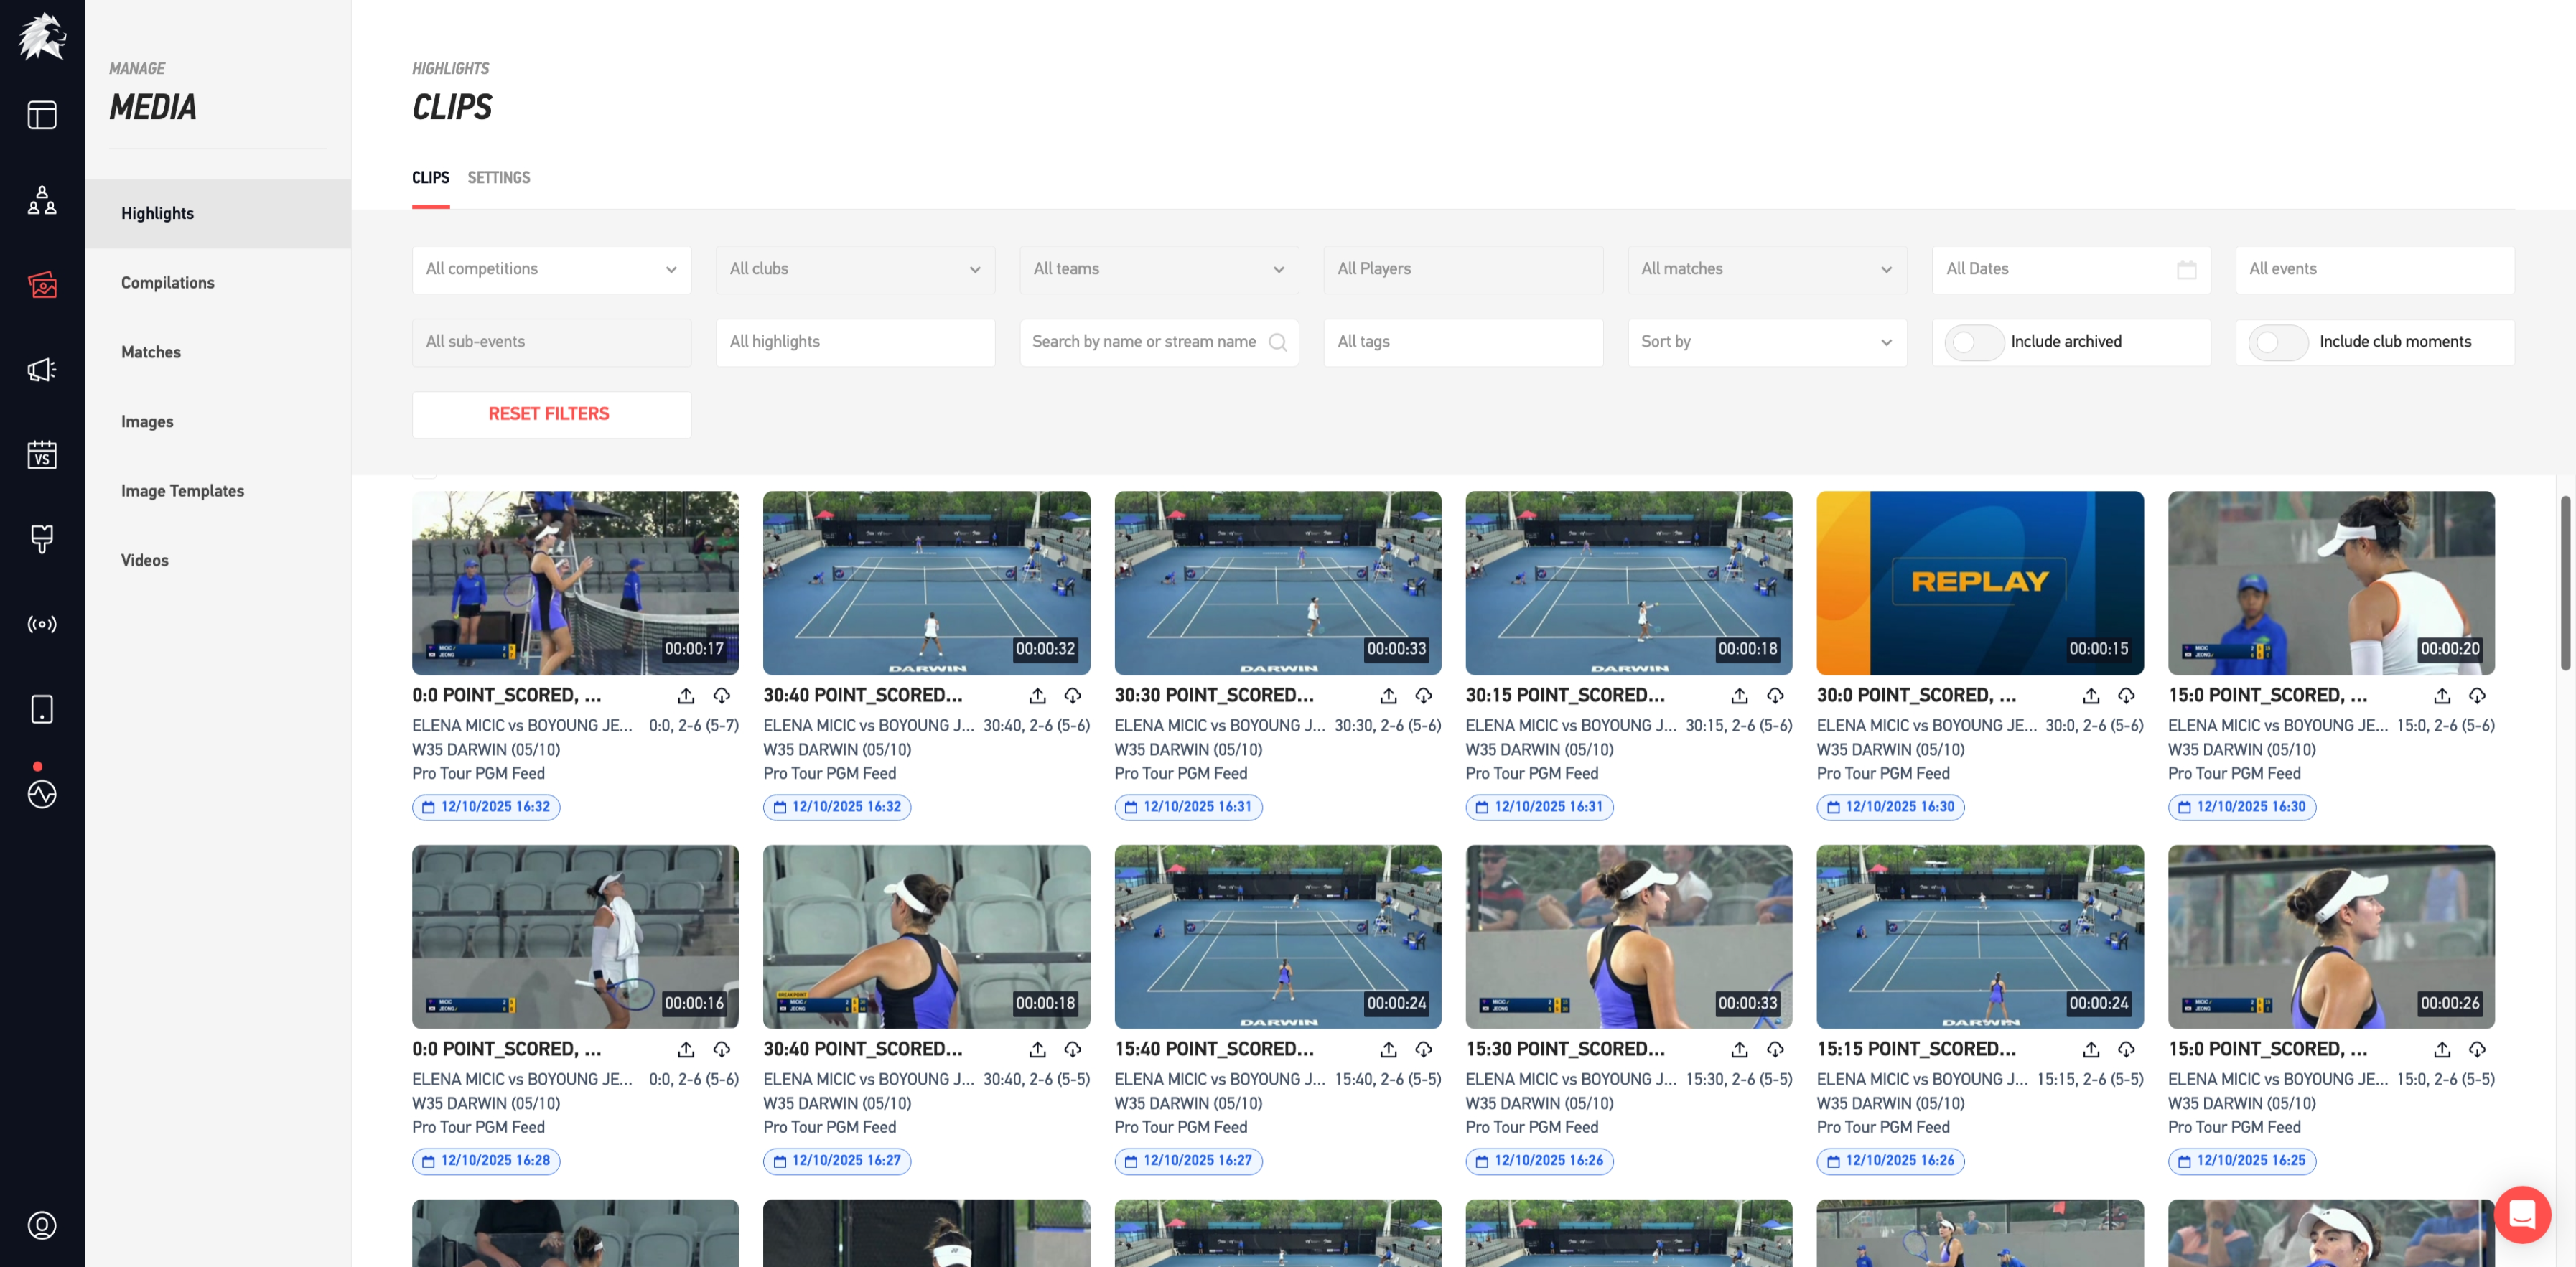Click the RESET FILTERS button
This screenshot has width=2576, height=1267.
[550, 413]
